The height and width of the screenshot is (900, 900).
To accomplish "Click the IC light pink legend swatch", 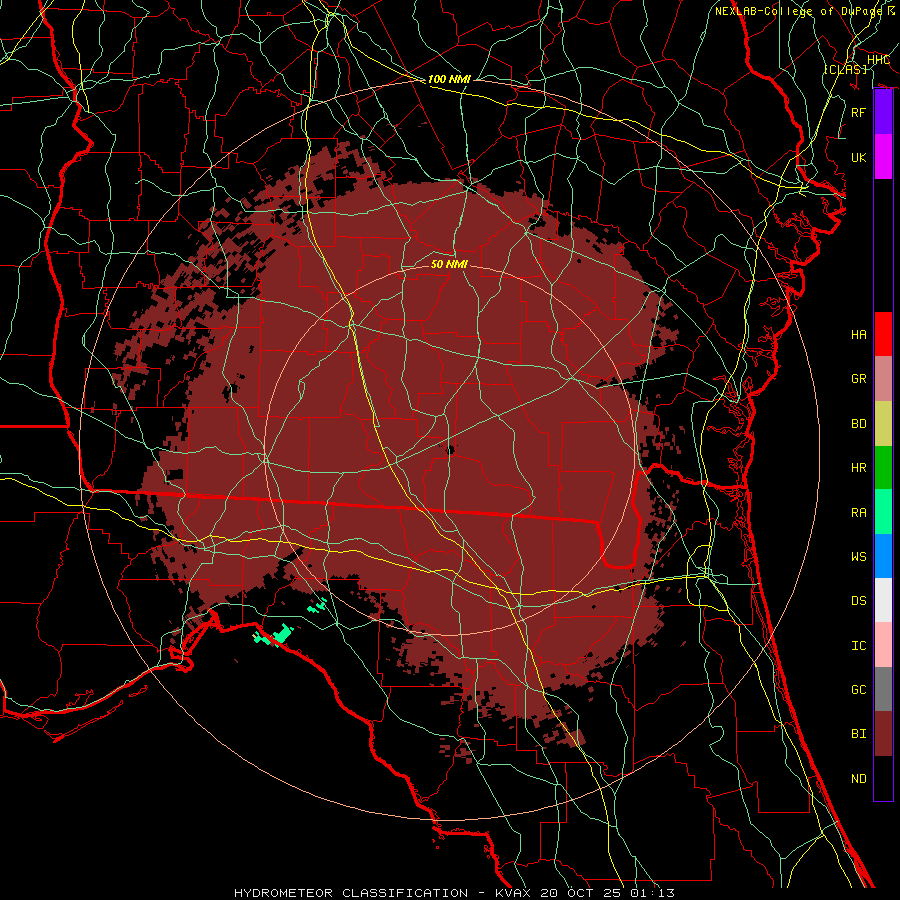I will point(883,645).
